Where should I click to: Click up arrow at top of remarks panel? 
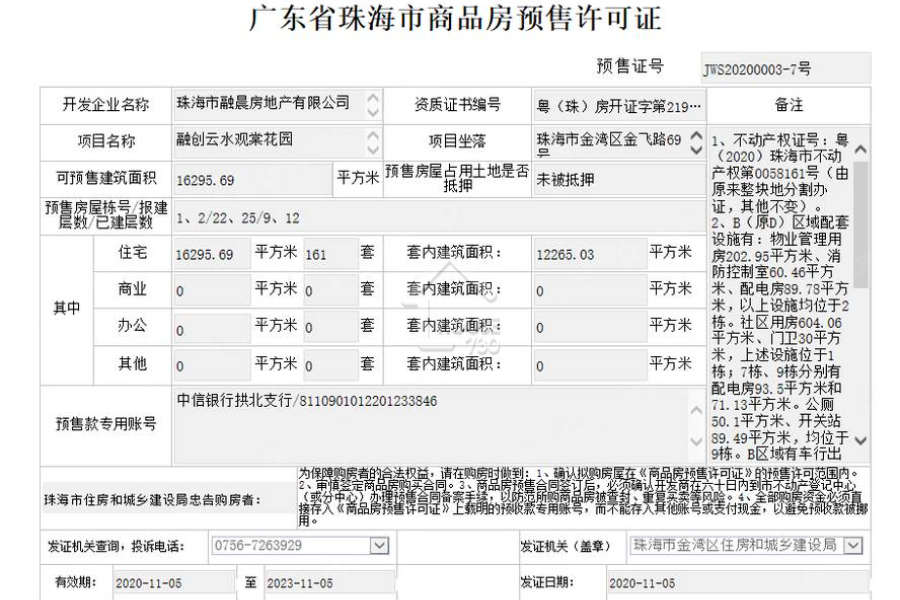coord(860,150)
